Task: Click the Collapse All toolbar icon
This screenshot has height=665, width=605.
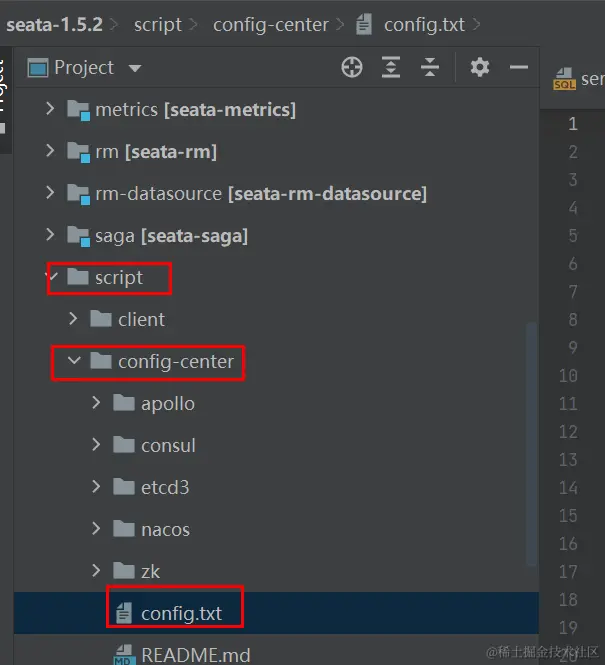Action: [x=430, y=67]
